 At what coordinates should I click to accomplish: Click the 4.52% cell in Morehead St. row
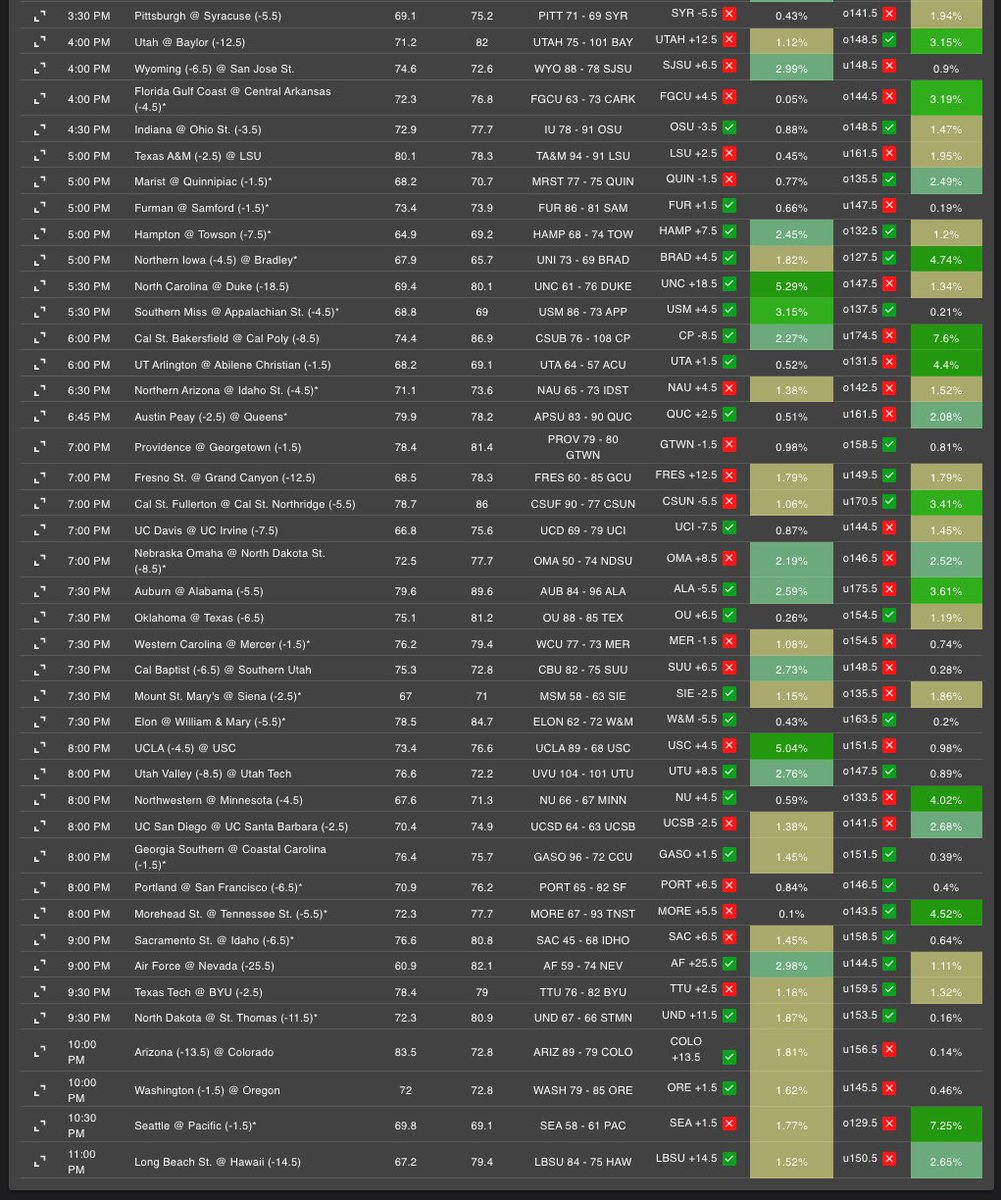coord(946,914)
